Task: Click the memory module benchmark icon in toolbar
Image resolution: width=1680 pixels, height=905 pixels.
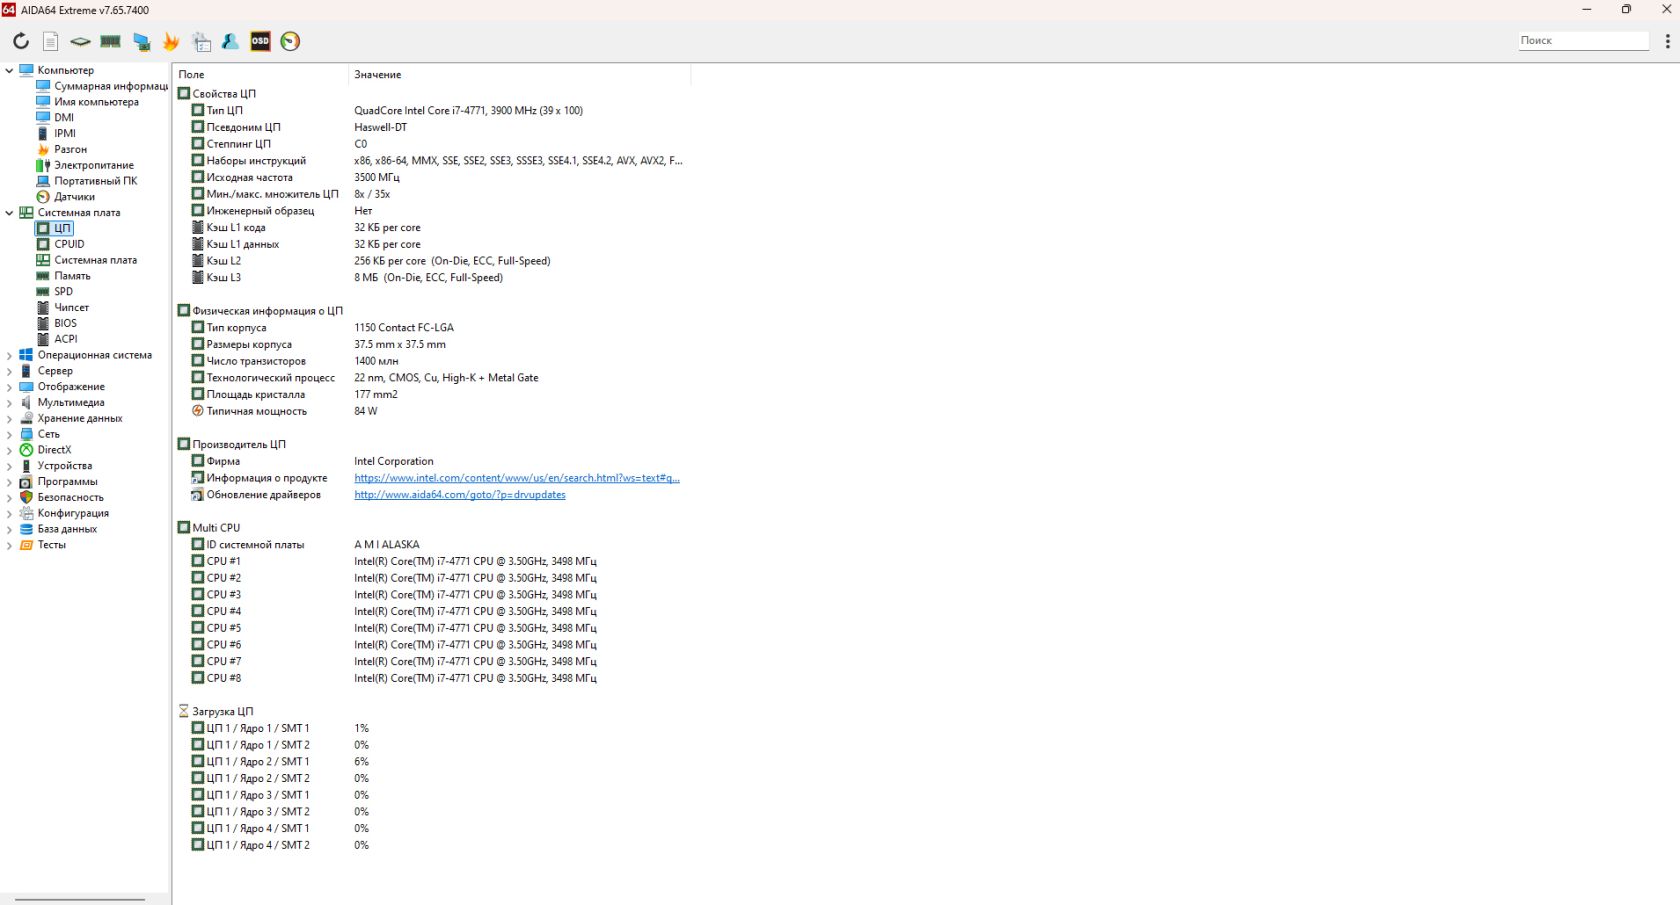Action: (x=110, y=41)
